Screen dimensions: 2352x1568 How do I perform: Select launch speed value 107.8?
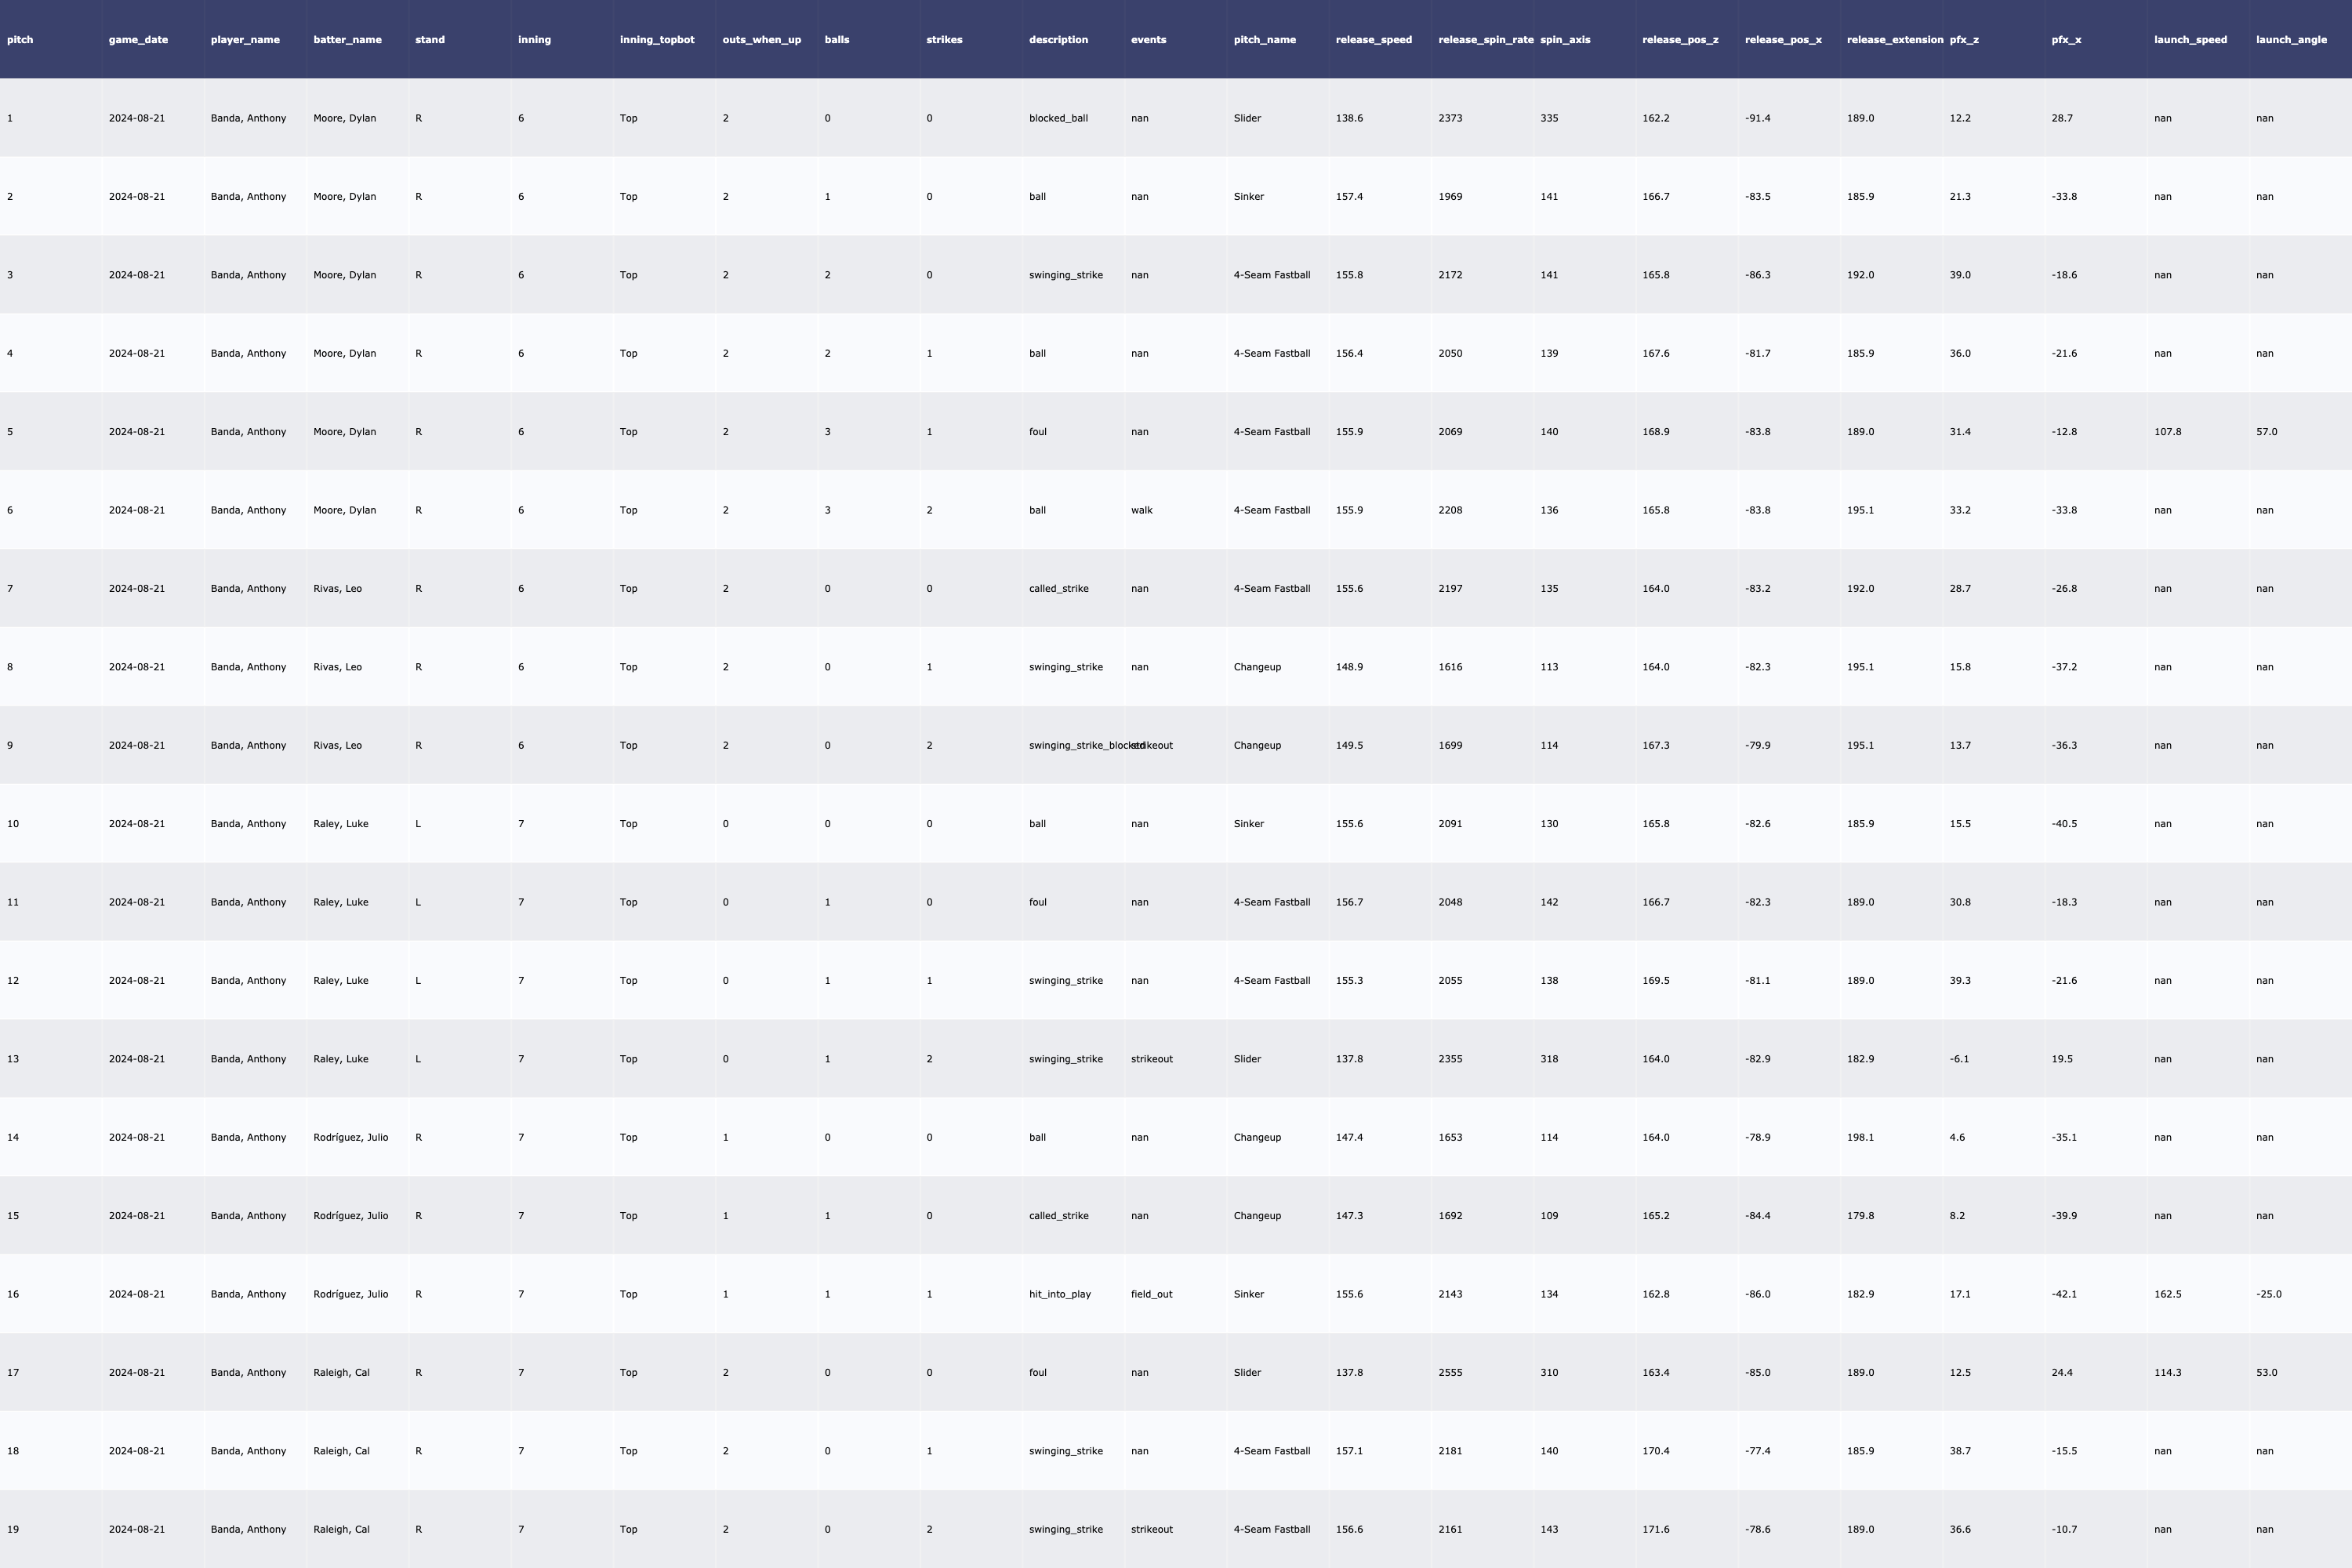coord(2167,432)
